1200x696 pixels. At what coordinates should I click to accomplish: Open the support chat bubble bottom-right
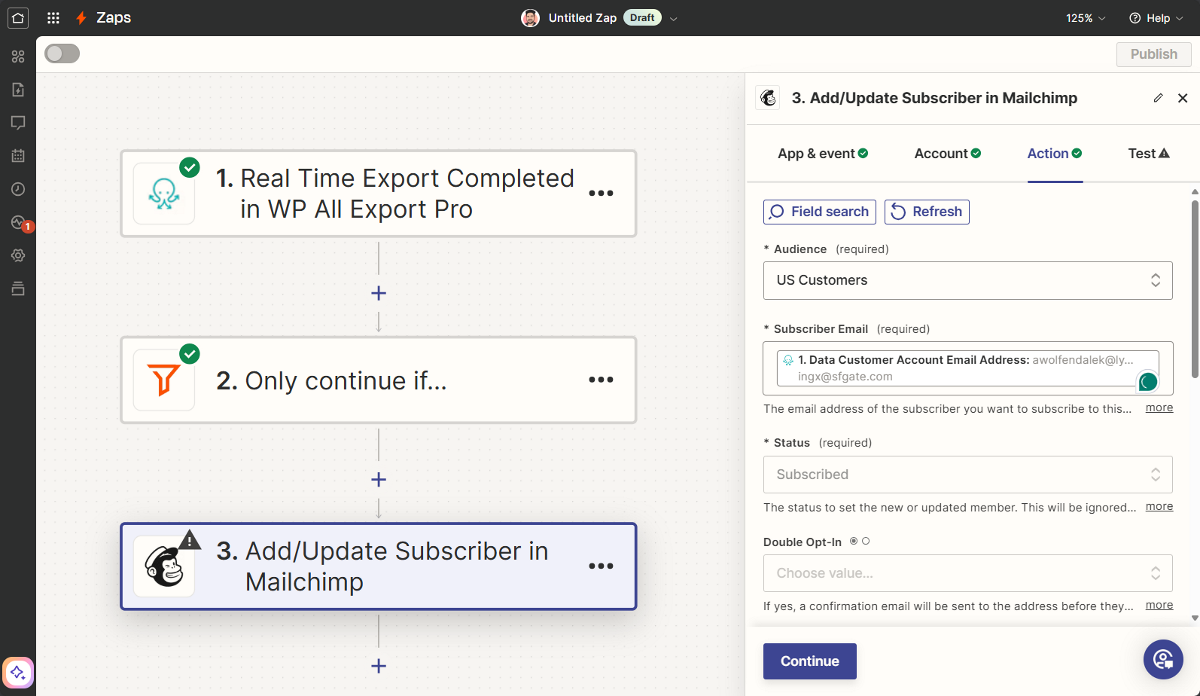coord(1163,659)
